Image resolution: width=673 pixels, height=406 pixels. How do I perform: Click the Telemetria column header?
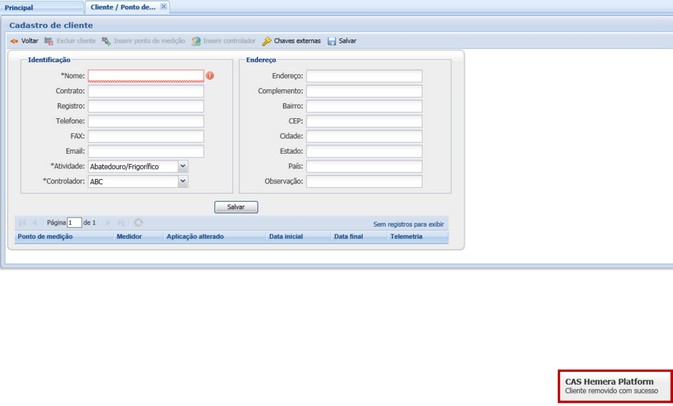pyautogui.click(x=406, y=237)
